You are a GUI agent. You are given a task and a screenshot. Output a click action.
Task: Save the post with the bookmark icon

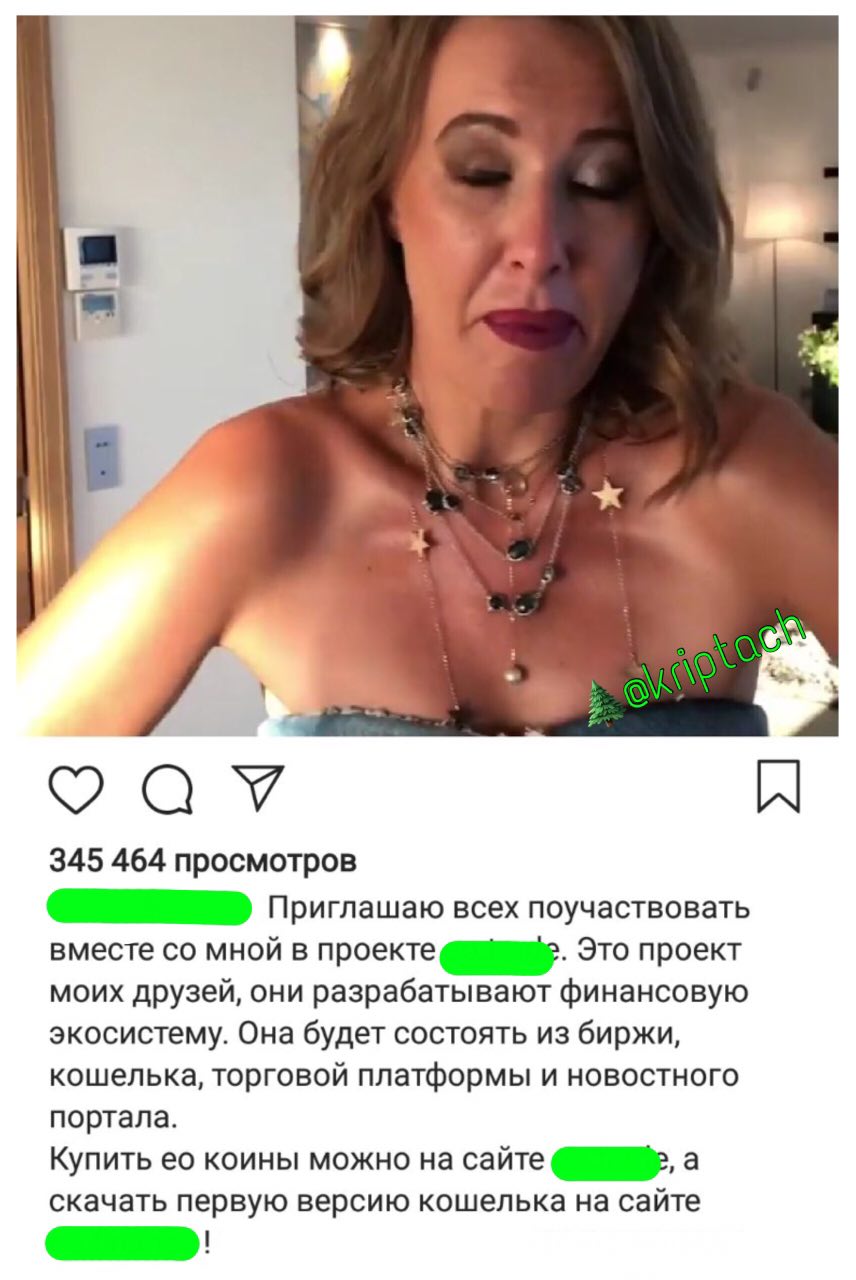click(778, 786)
